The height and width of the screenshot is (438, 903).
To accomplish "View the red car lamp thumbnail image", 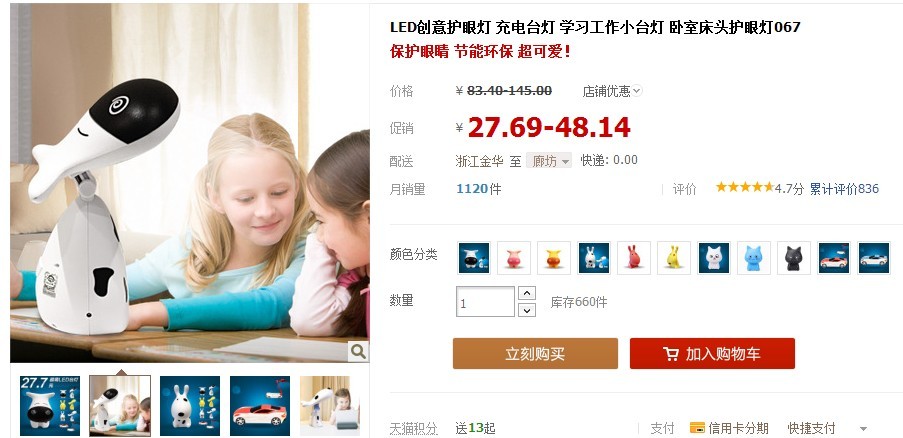I will (260, 406).
